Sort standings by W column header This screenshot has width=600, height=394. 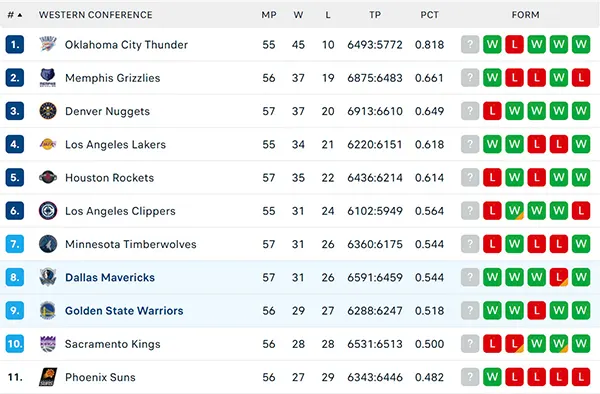tap(298, 15)
